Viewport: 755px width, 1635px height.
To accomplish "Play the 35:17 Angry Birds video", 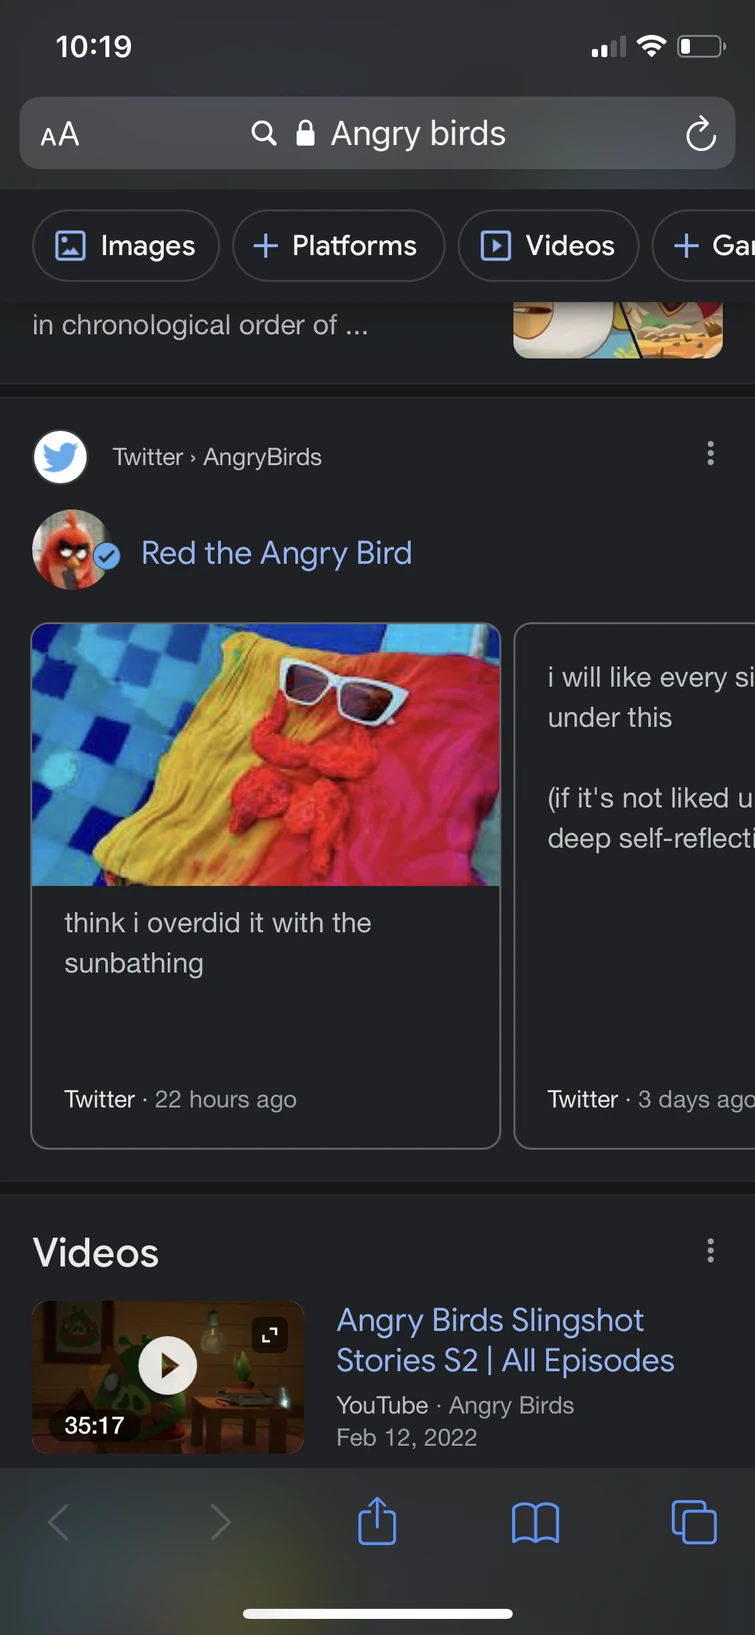I will point(167,1365).
